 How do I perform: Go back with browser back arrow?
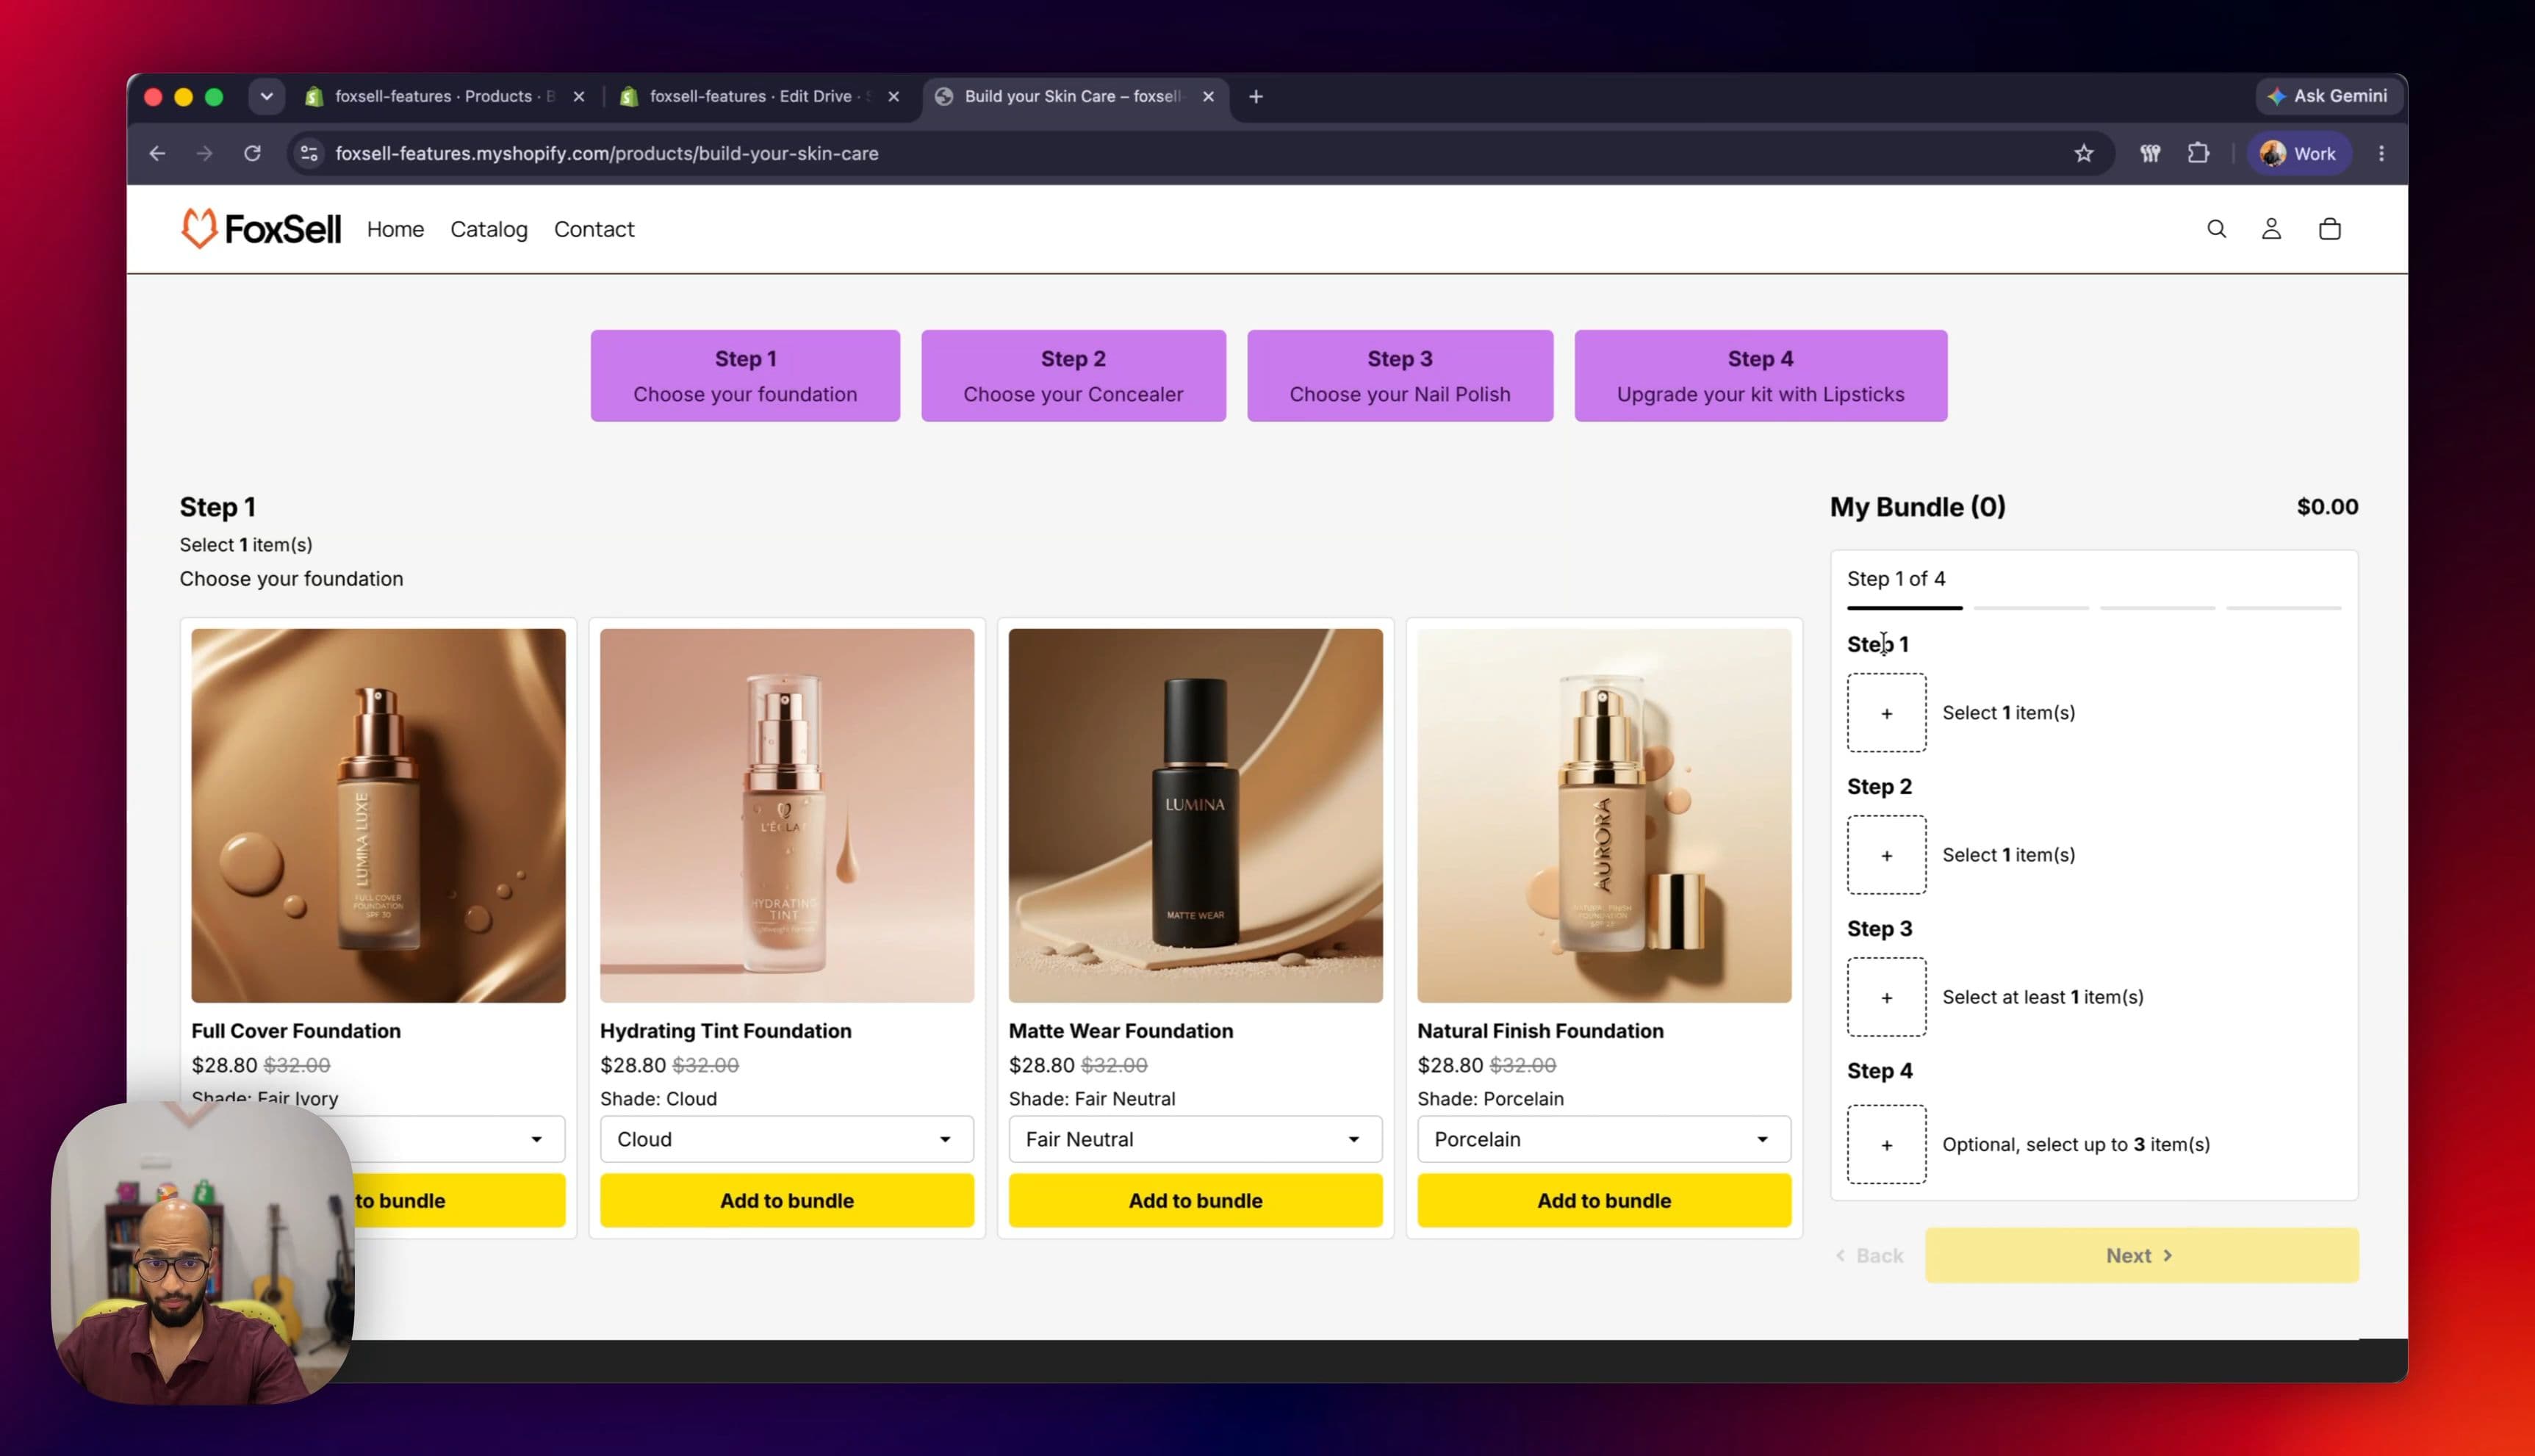[157, 153]
